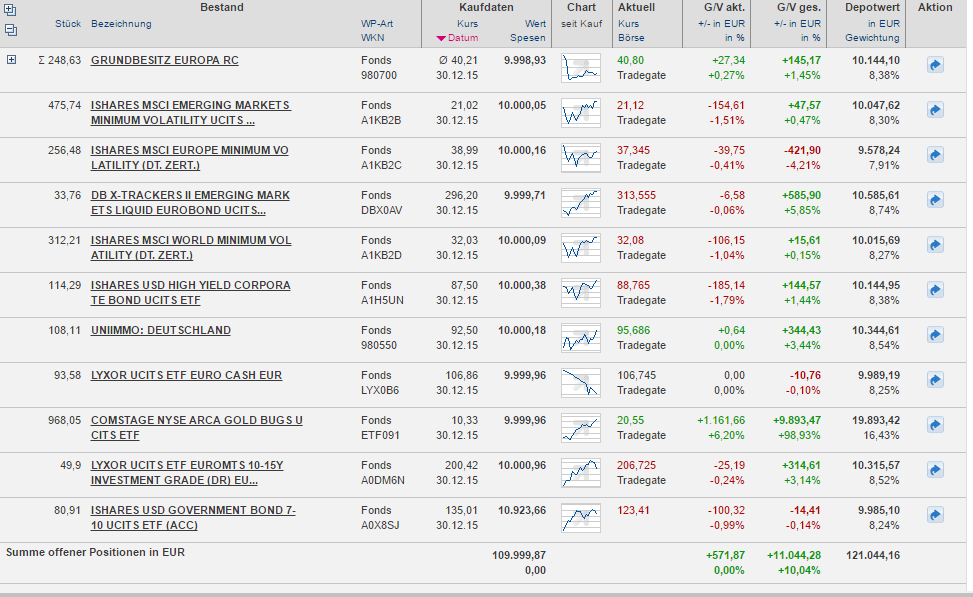Click action arrow for ISHARES MSCI EUROPE MINIMUM
The image size is (973, 597).
pyautogui.click(x=935, y=155)
